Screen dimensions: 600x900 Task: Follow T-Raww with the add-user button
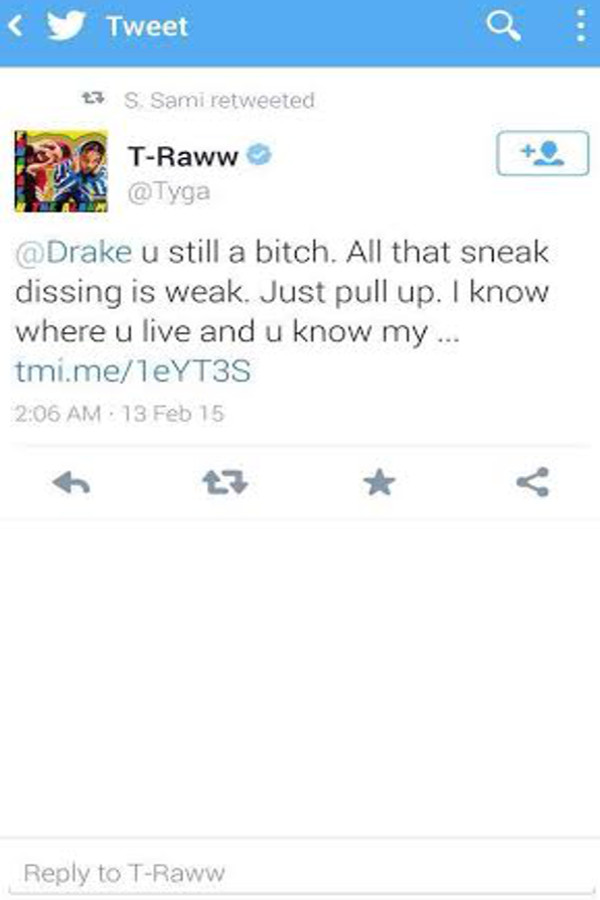click(543, 153)
